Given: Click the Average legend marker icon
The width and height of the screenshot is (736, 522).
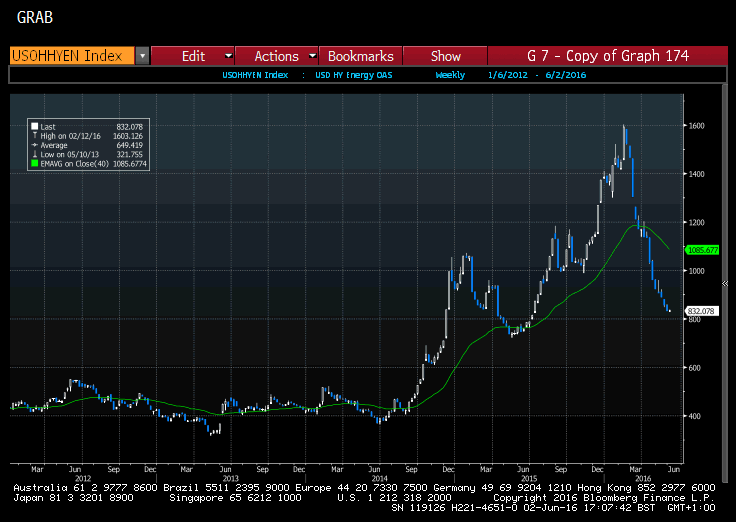Looking at the screenshot, I should 33,143.
